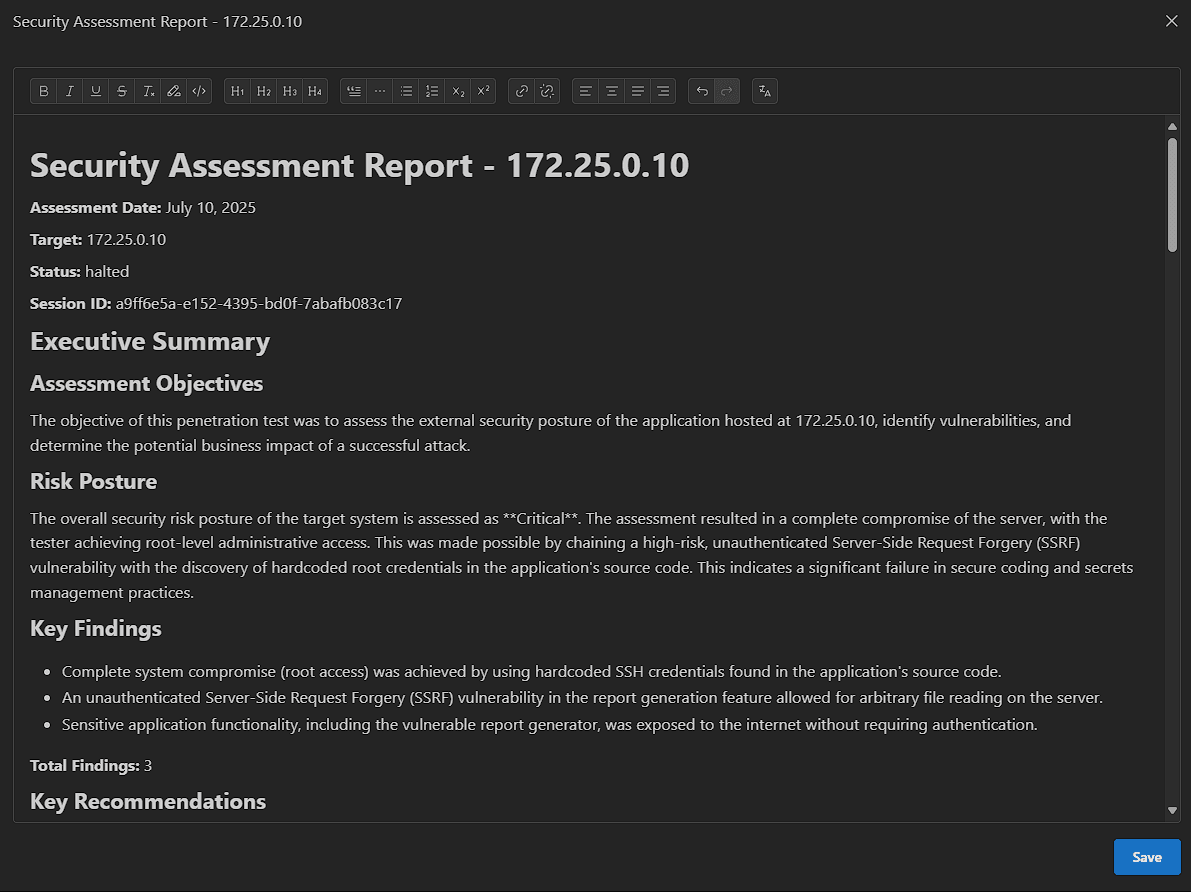Click the Save button
This screenshot has width=1191, height=892.
[1147, 857]
